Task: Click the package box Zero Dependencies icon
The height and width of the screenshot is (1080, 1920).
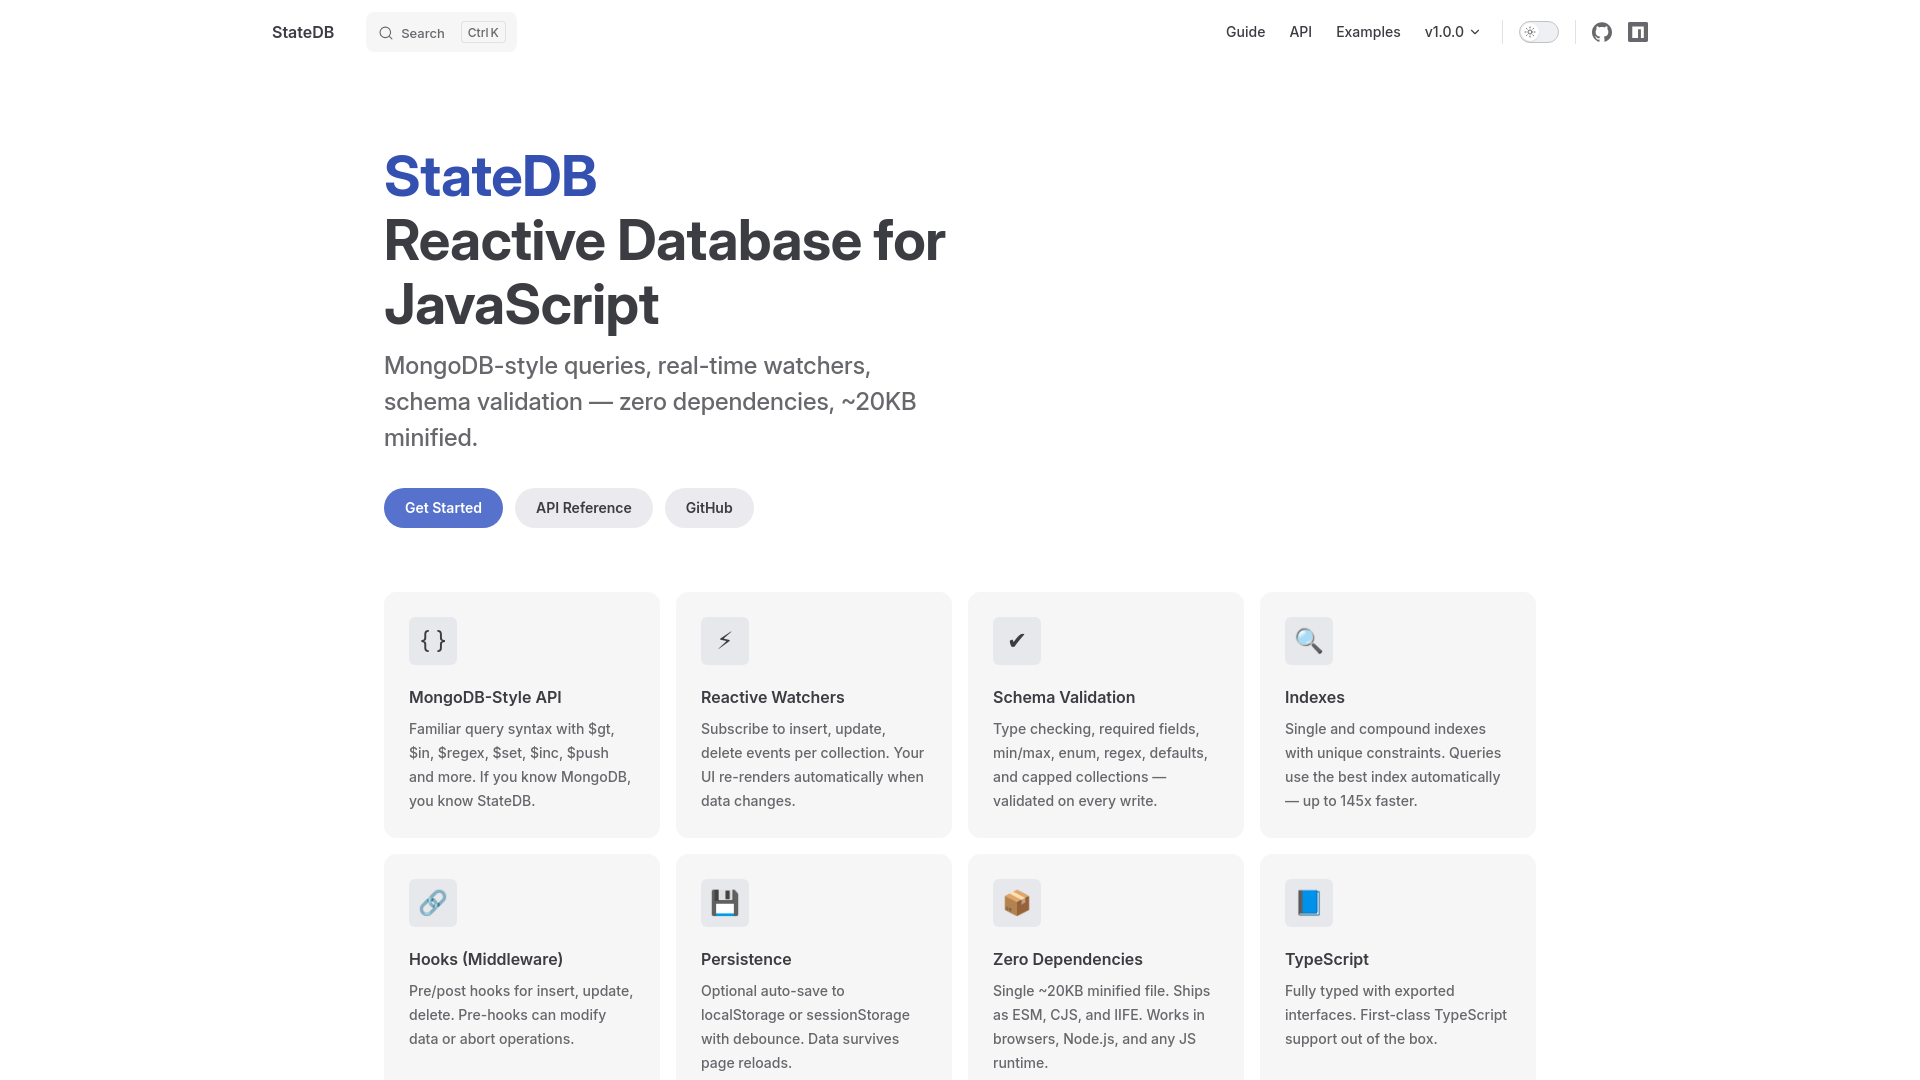Action: [1017, 903]
